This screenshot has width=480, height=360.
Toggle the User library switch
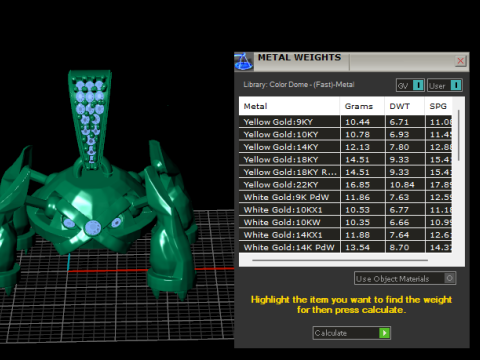pyautogui.click(x=445, y=85)
